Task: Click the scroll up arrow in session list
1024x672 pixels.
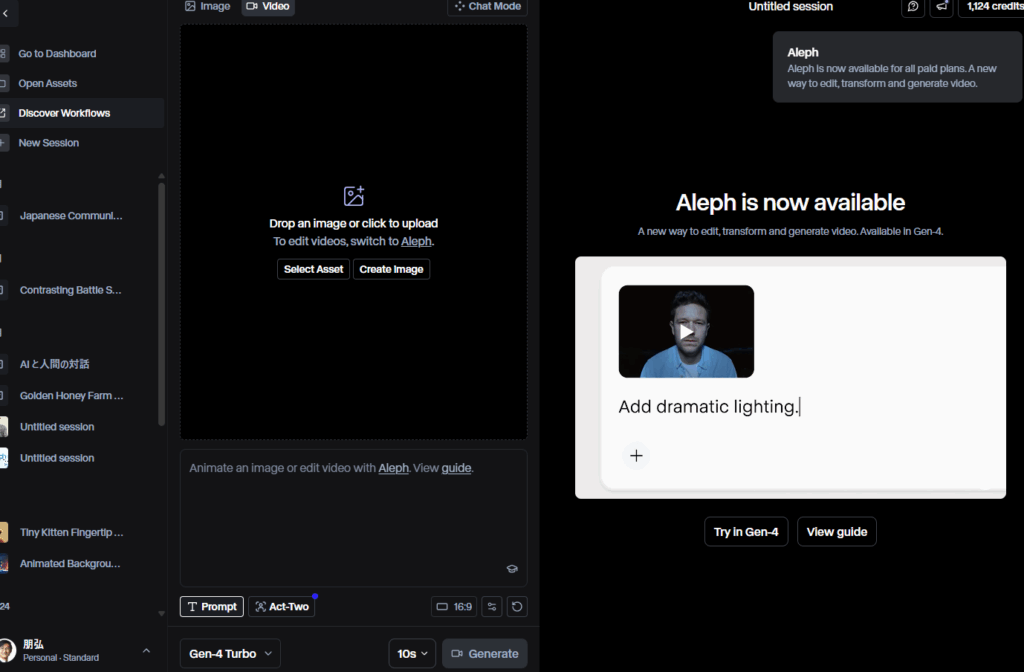Action: (x=161, y=176)
